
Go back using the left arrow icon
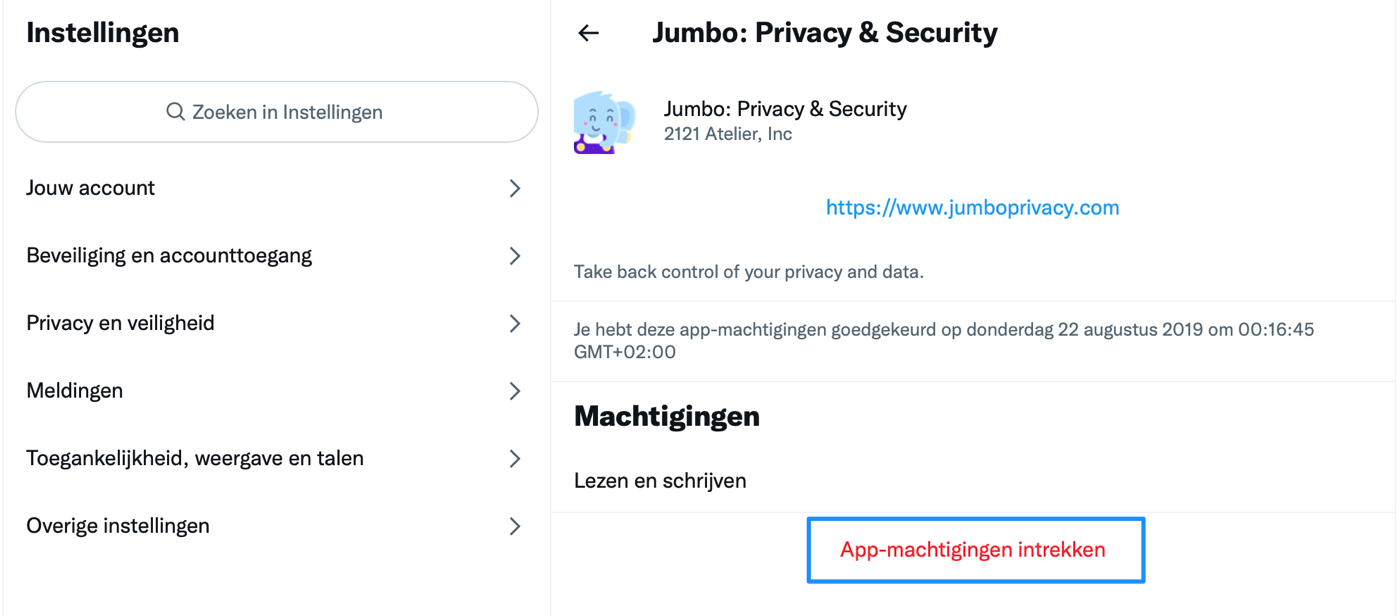(x=588, y=33)
